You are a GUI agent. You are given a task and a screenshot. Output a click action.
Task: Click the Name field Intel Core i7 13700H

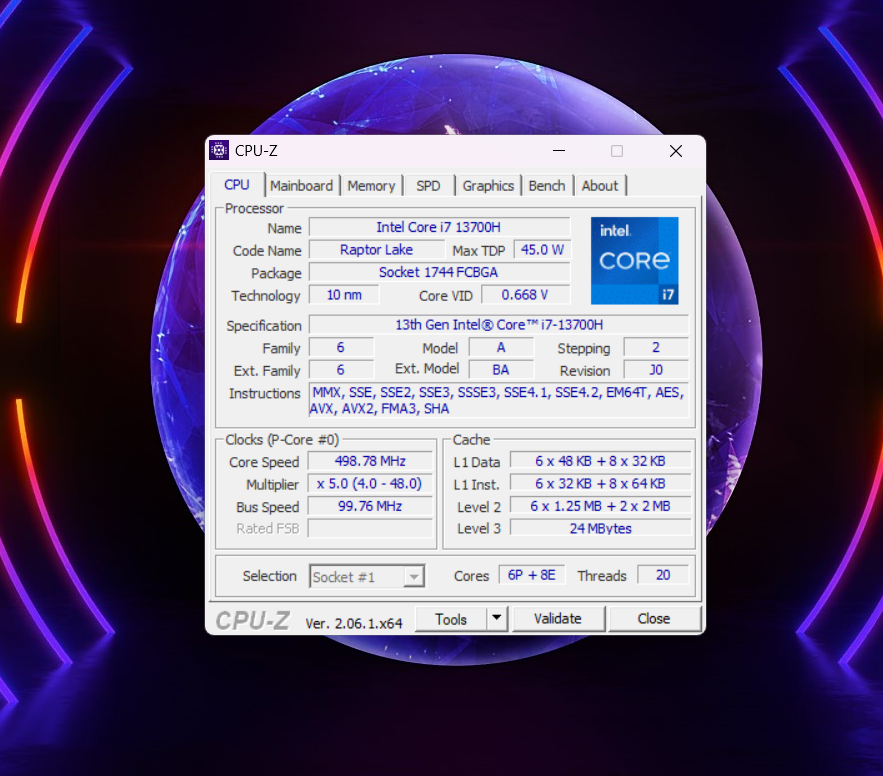point(439,227)
